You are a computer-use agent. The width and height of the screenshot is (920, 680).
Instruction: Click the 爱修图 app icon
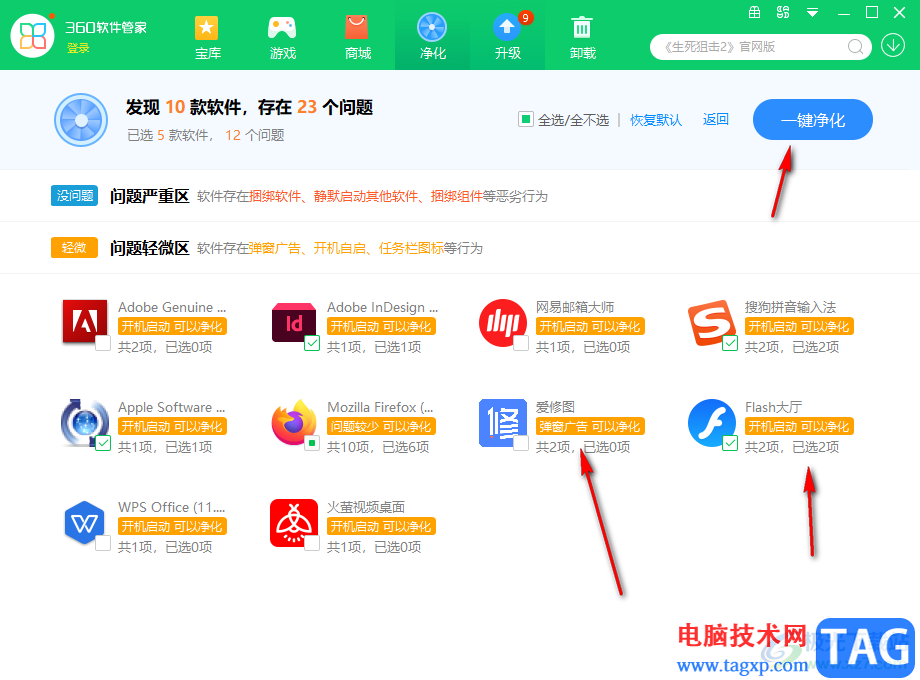coord(503,422)
